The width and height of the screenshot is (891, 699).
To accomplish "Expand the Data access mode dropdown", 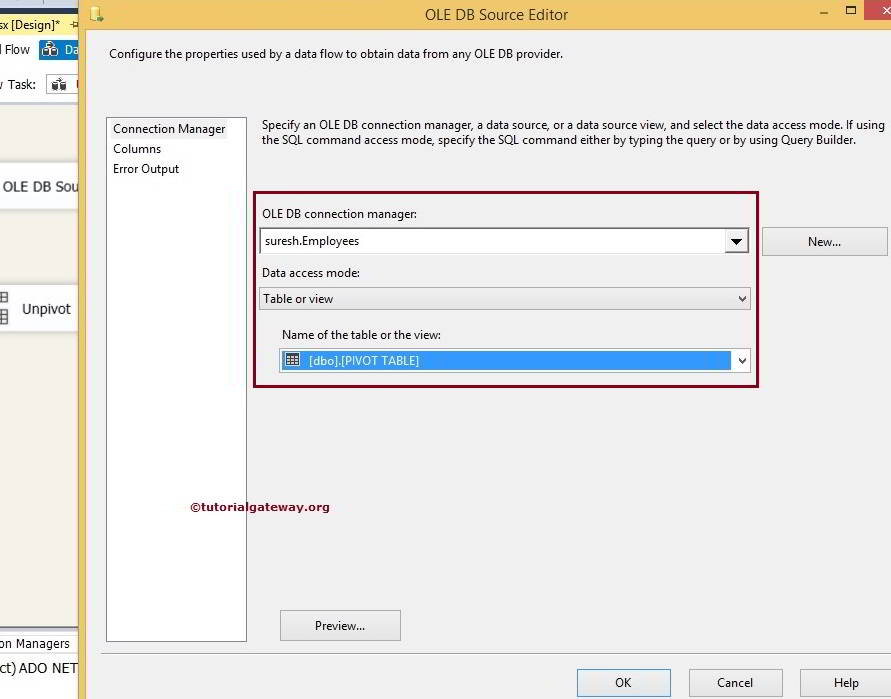I will pyautogui.click(x=740, y=298).
